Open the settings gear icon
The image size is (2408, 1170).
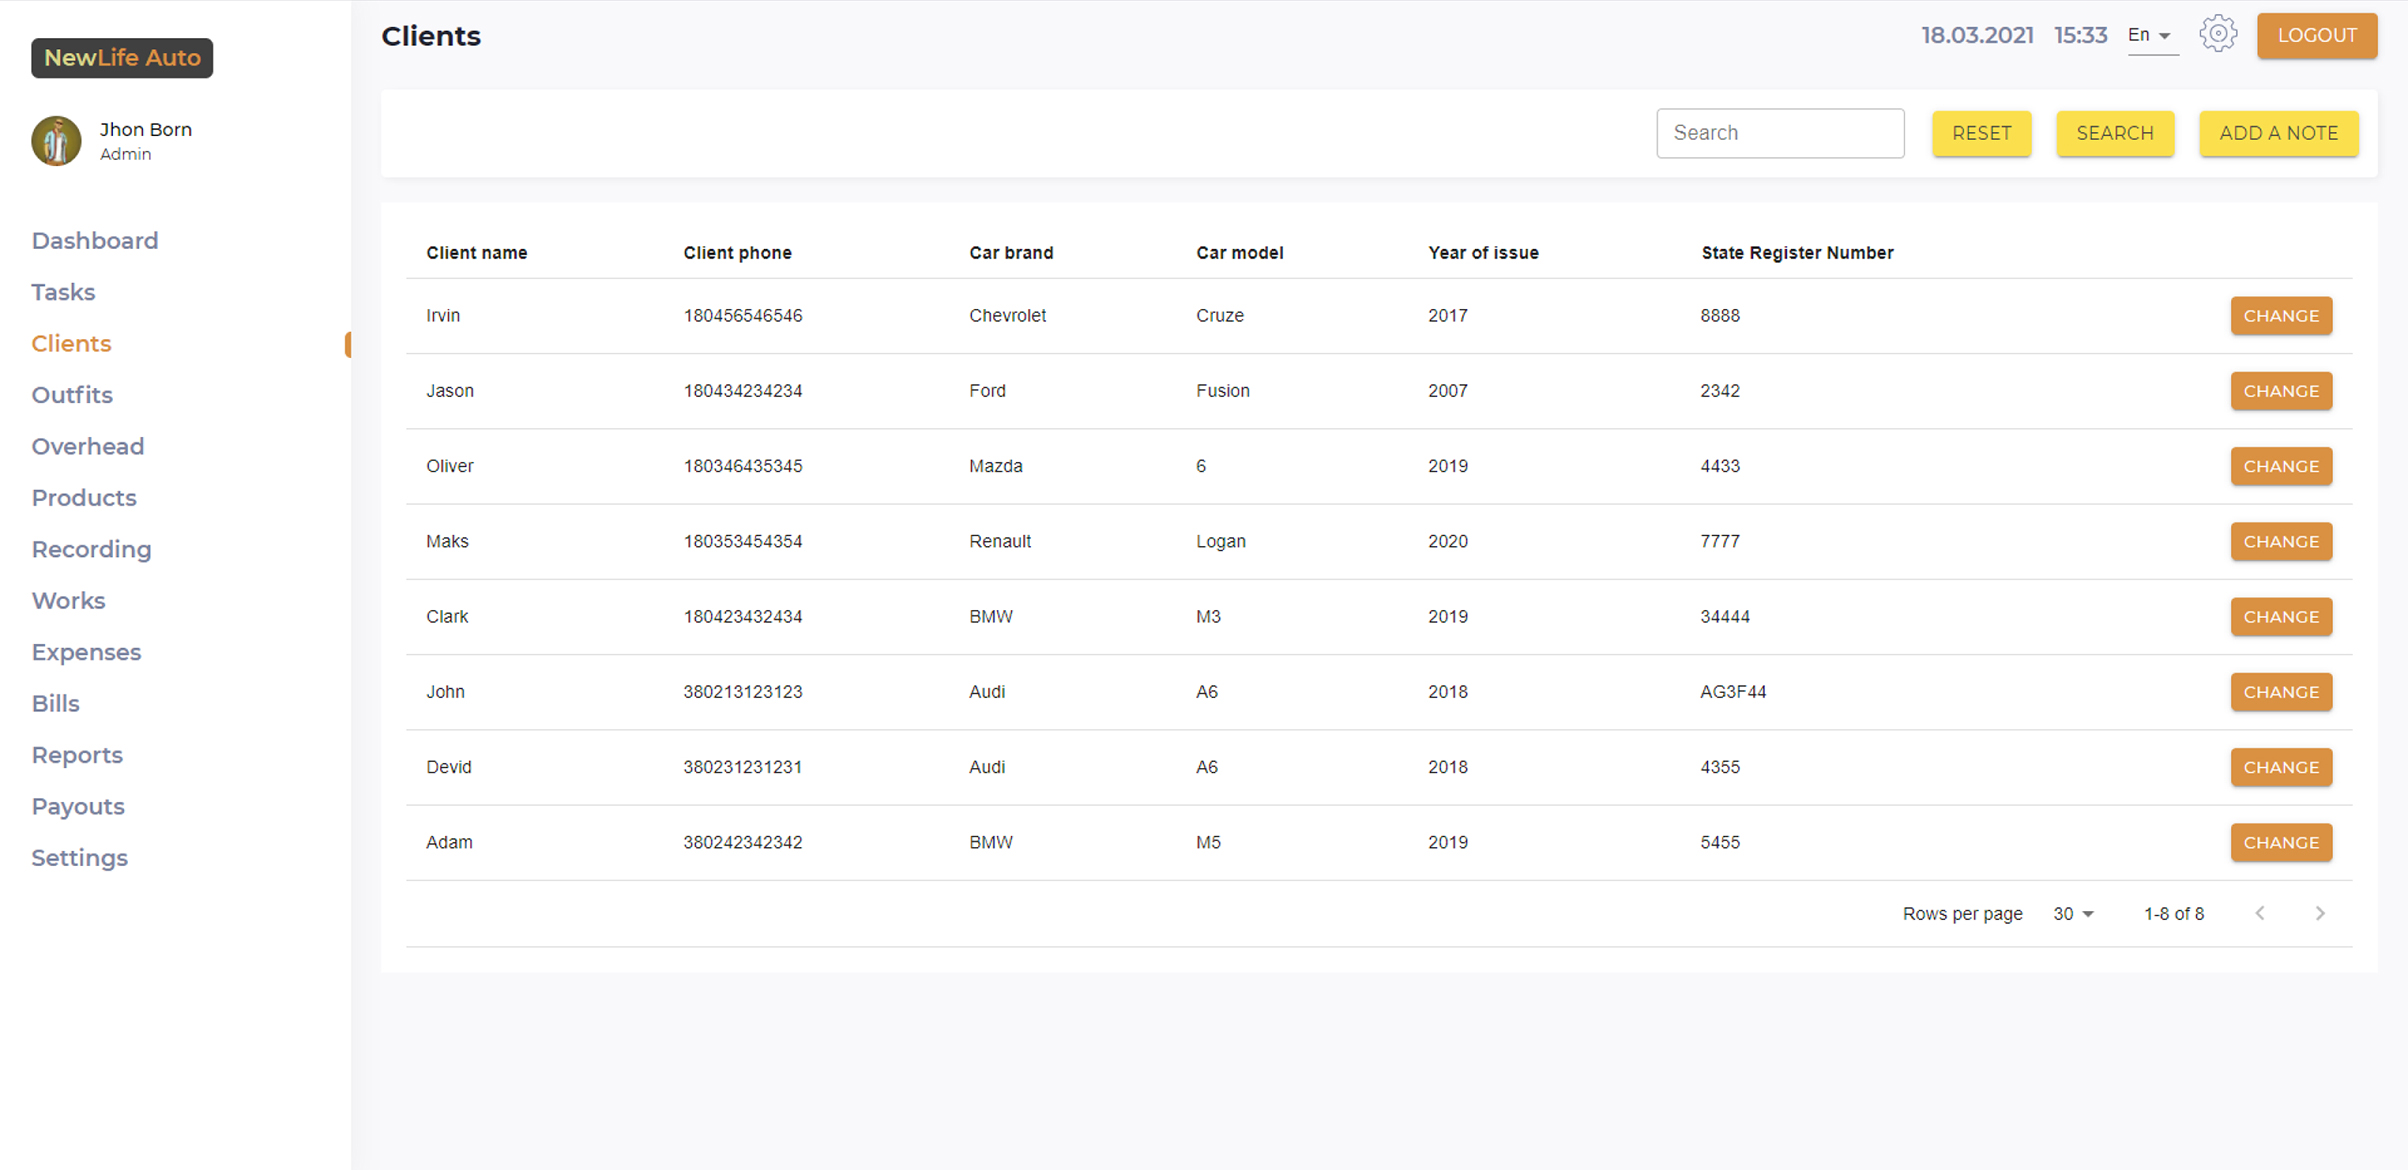2217,35
